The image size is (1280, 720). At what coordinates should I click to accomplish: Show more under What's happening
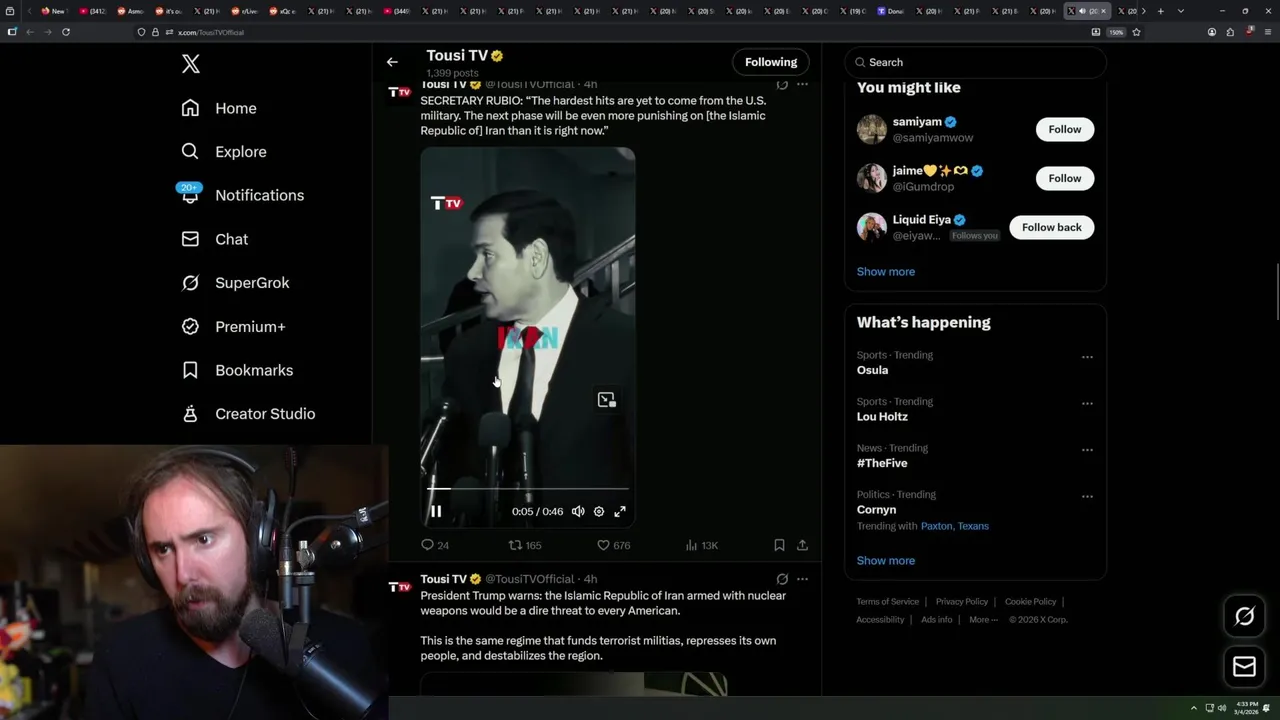(885, 560)
